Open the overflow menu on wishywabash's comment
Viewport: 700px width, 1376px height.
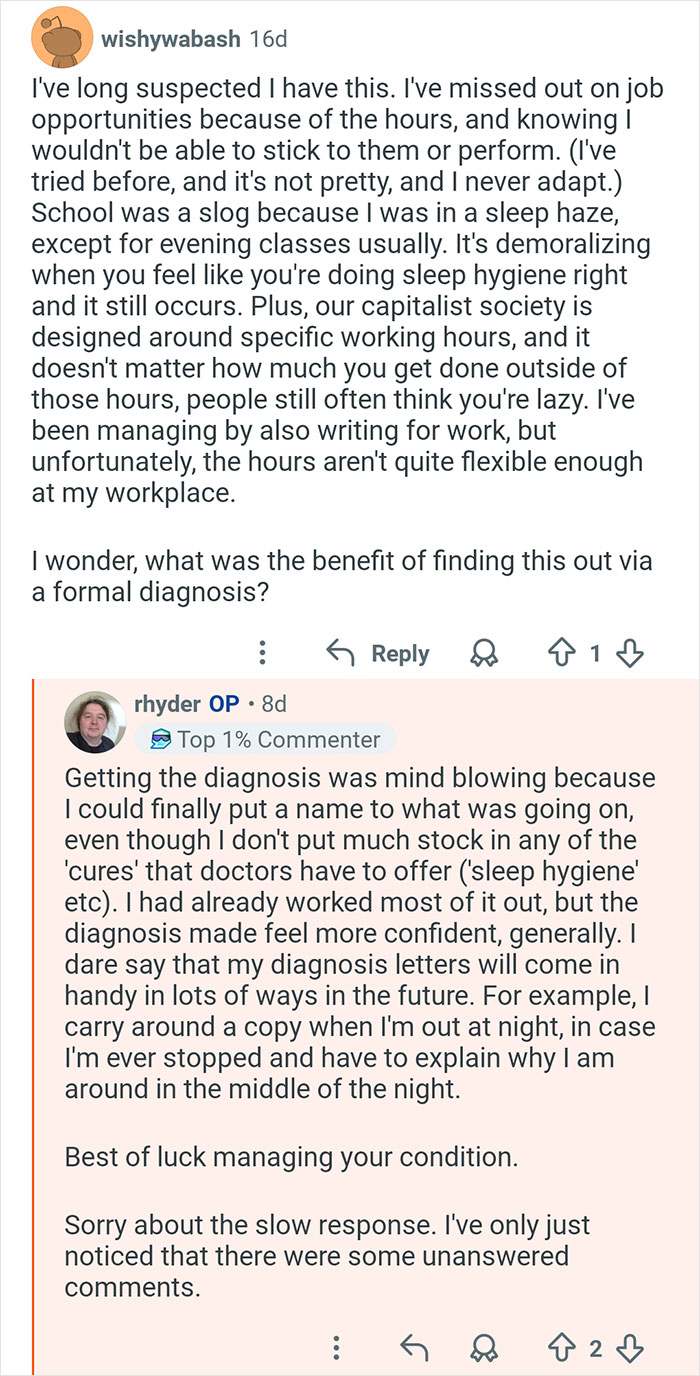click(262, 654)
